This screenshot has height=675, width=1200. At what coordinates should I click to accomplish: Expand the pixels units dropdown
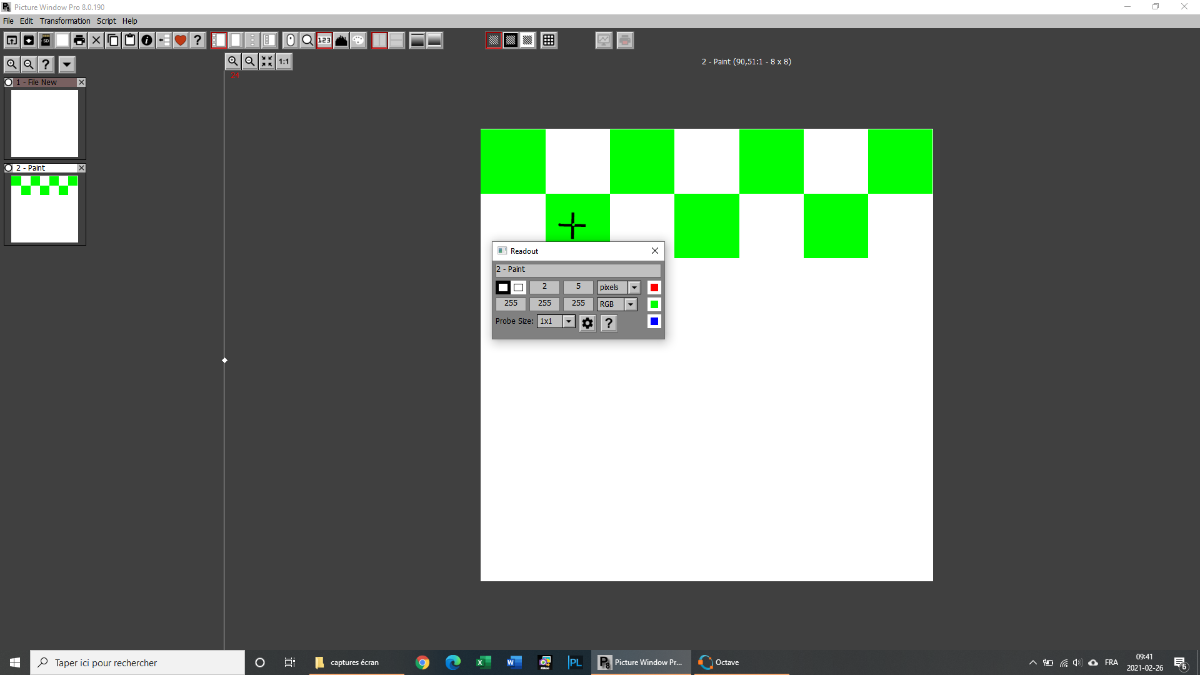tap(634, 287)
